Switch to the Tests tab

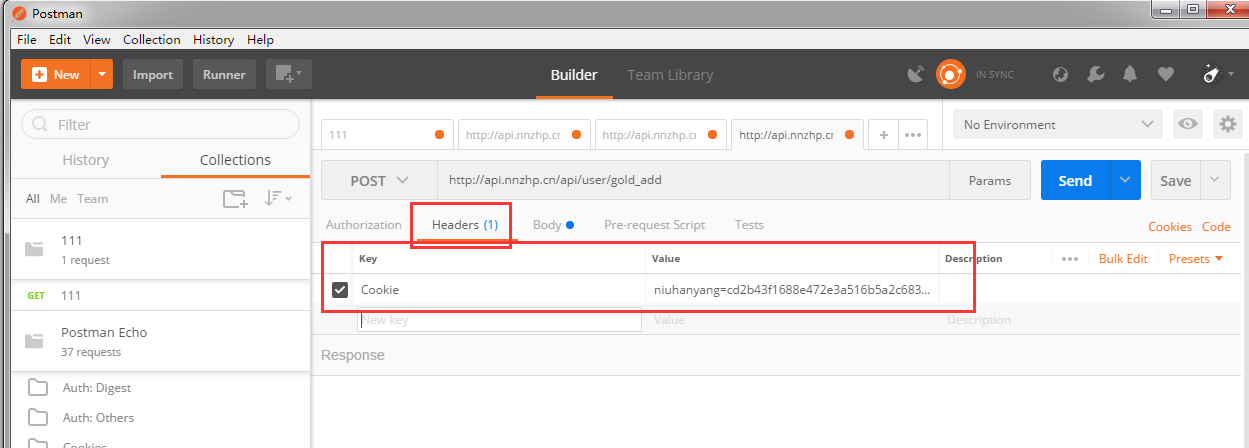(x=749, y=225)
